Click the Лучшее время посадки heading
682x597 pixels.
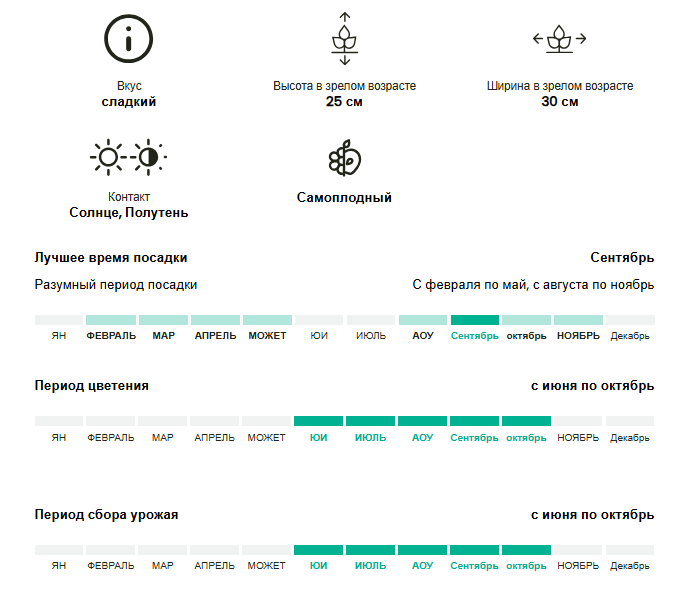coord(111,257)
